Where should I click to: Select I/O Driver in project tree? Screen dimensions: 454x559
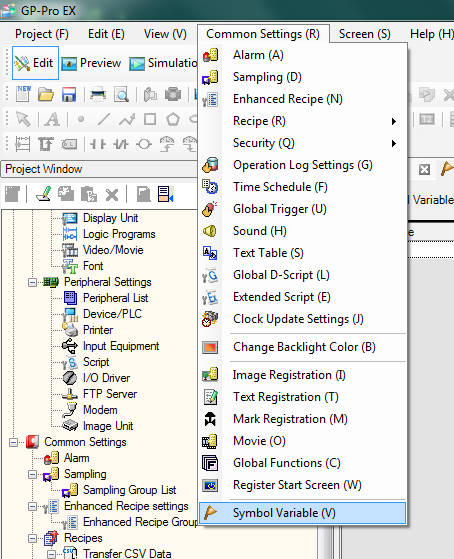pos(106,378)
